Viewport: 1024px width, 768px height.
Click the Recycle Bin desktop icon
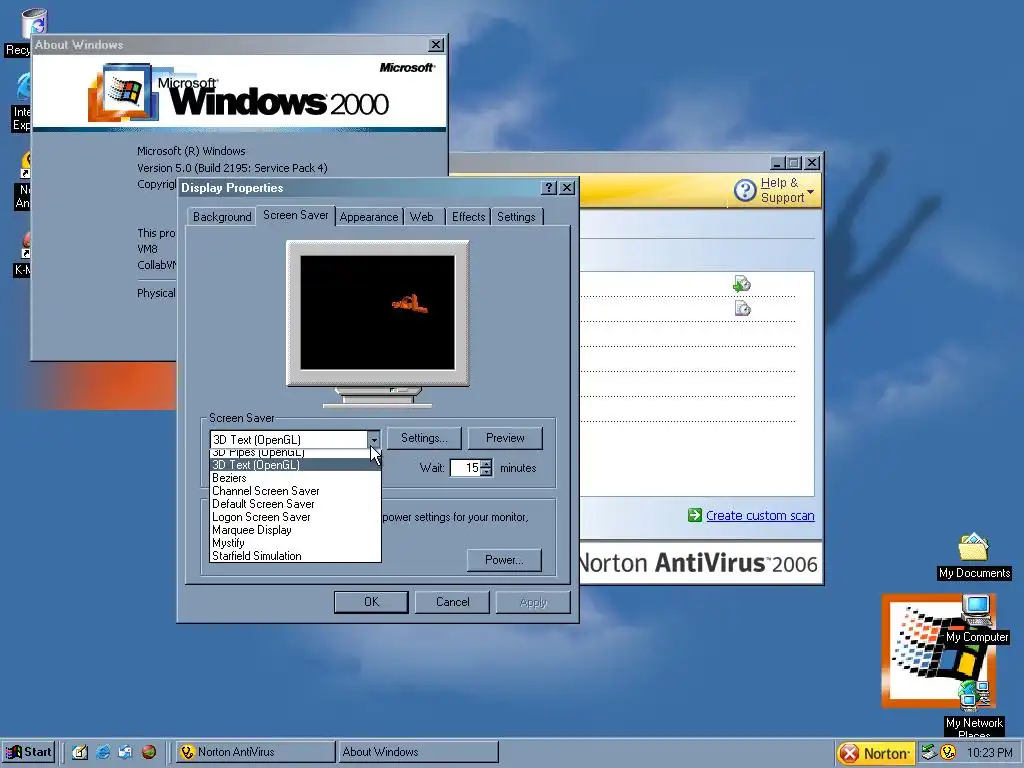coord(33,25)
